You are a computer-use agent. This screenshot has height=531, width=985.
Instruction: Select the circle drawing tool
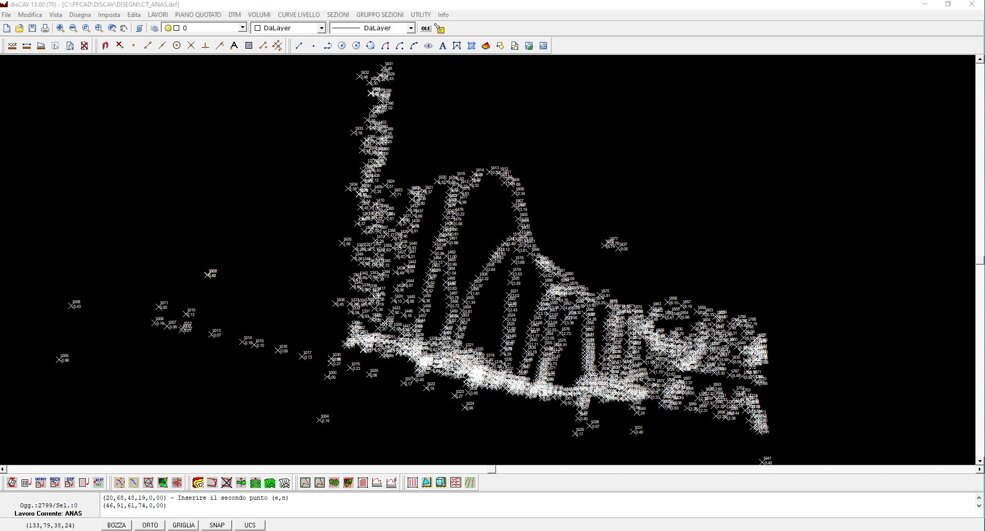tap(177, 46)
